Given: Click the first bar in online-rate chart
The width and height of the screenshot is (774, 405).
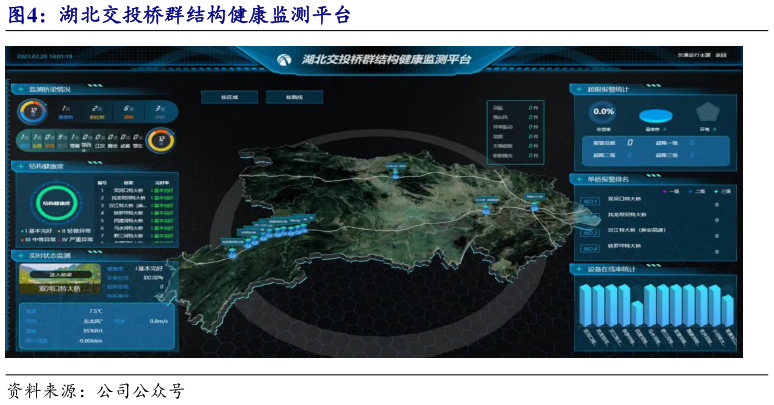Looking at the screenshot, I should pyautogui.click(x=585, y=305).
